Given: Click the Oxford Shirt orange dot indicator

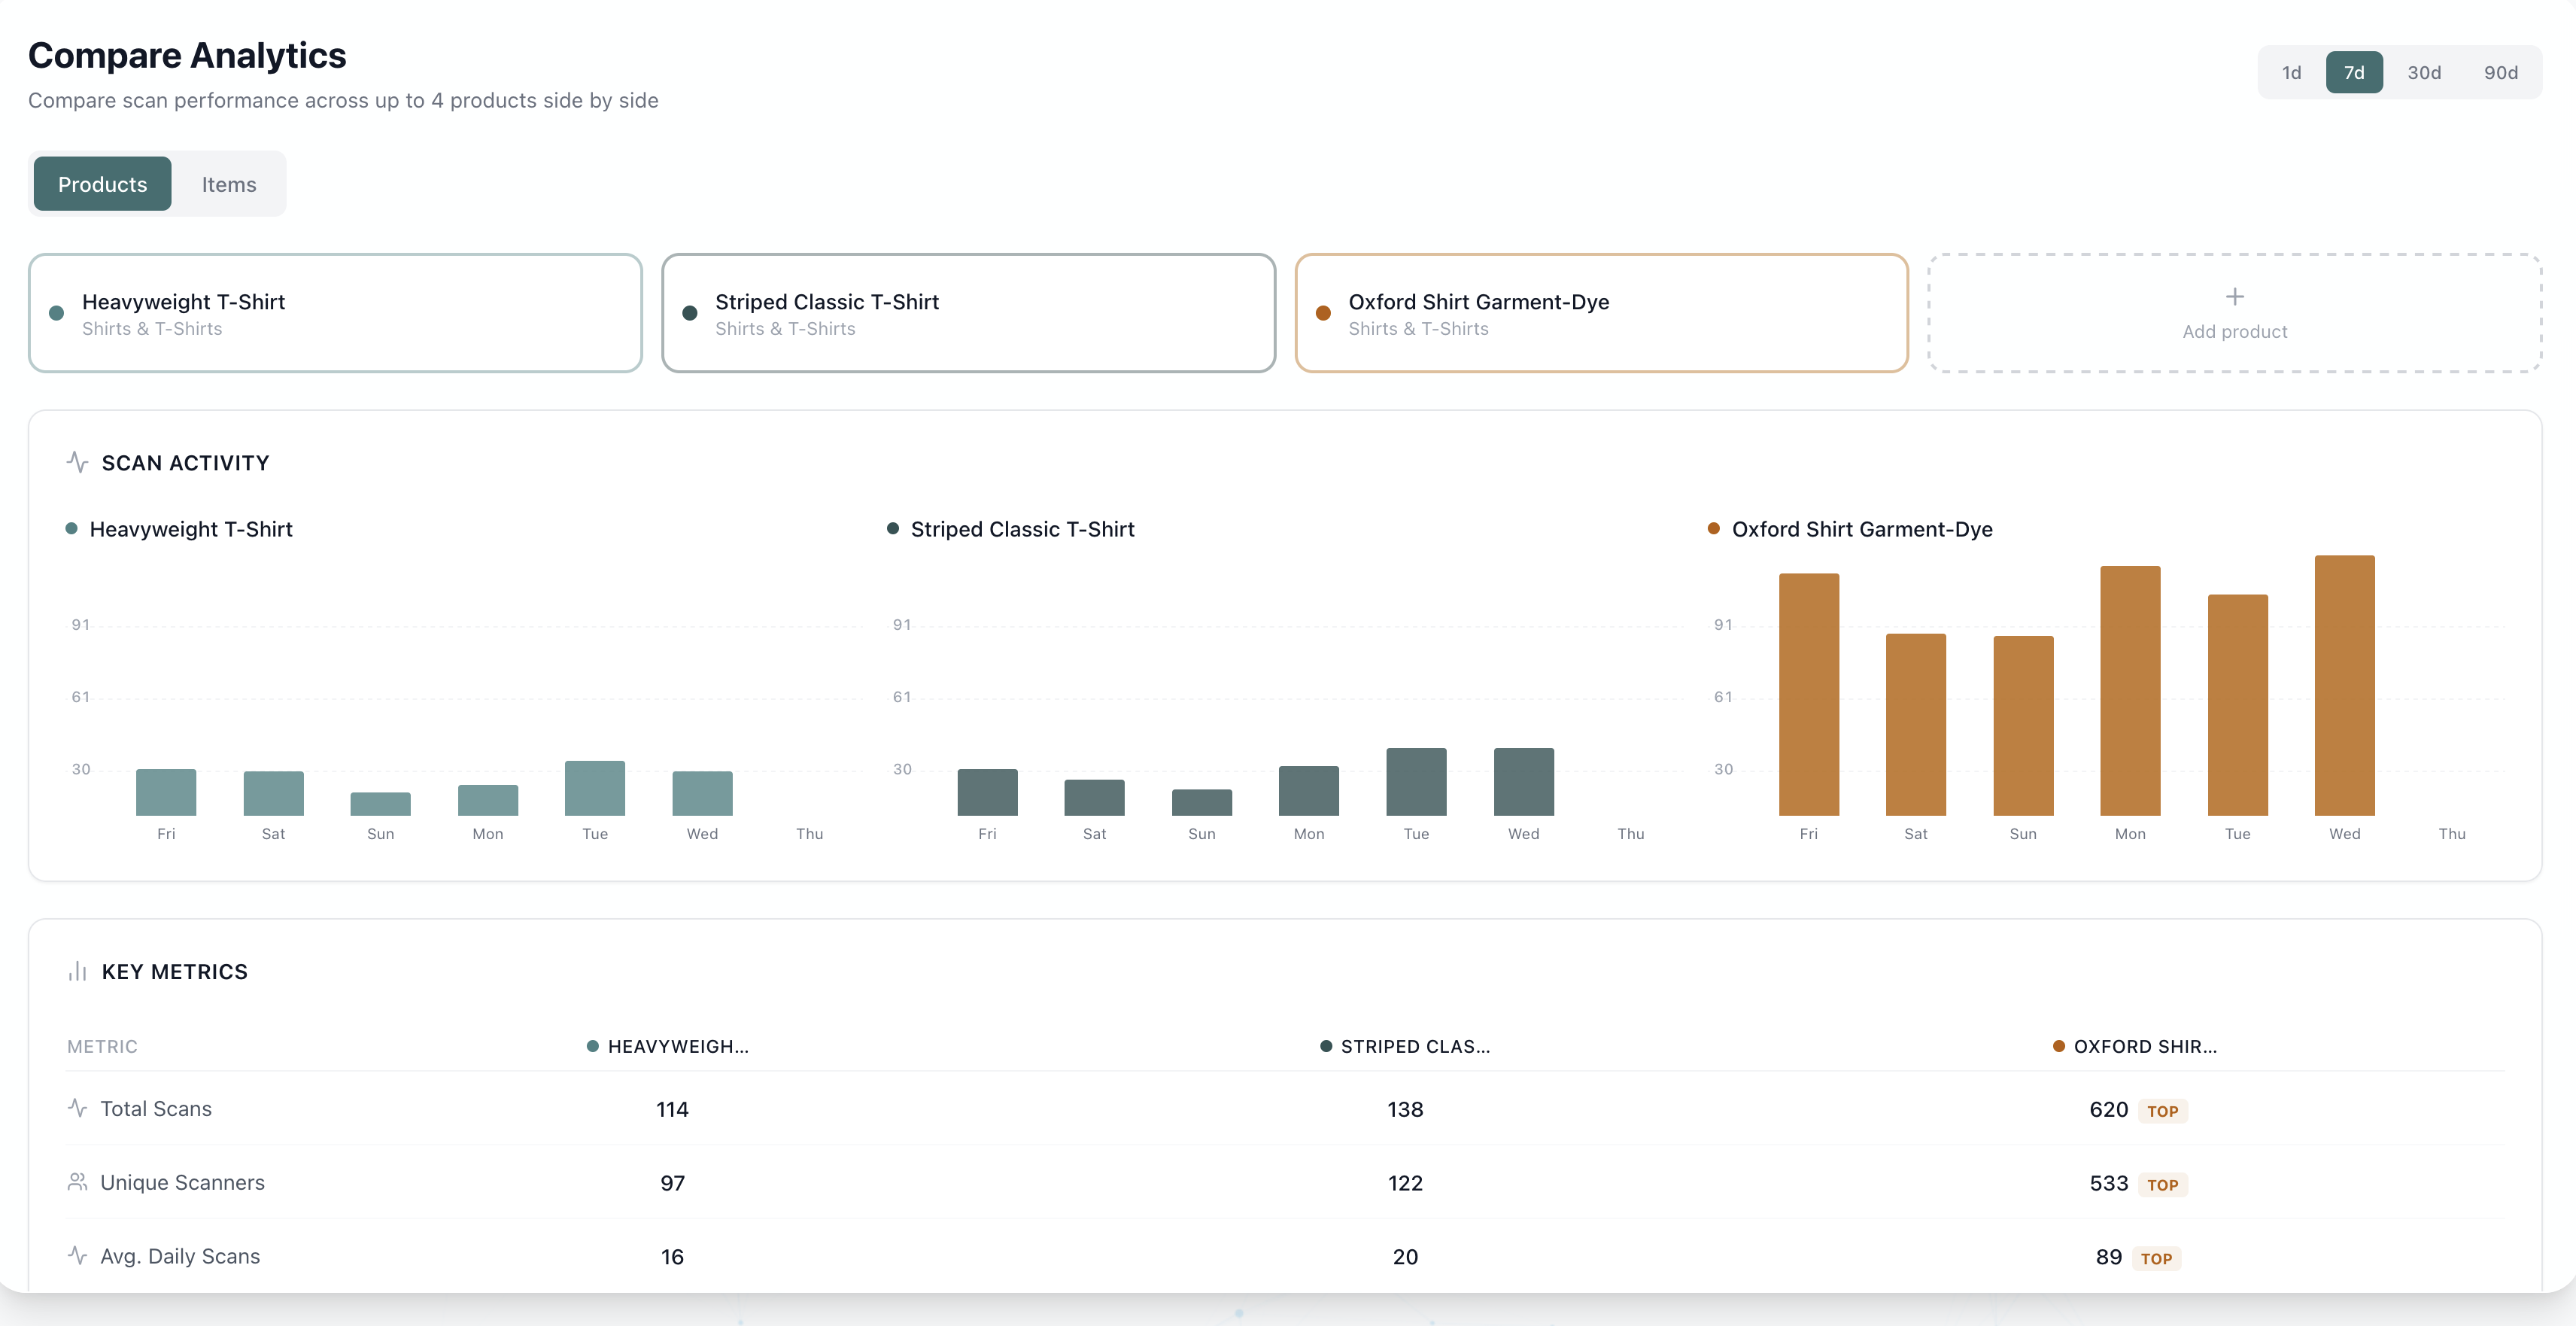Looking at the screenshot, I should click(x=1323, y=313).
